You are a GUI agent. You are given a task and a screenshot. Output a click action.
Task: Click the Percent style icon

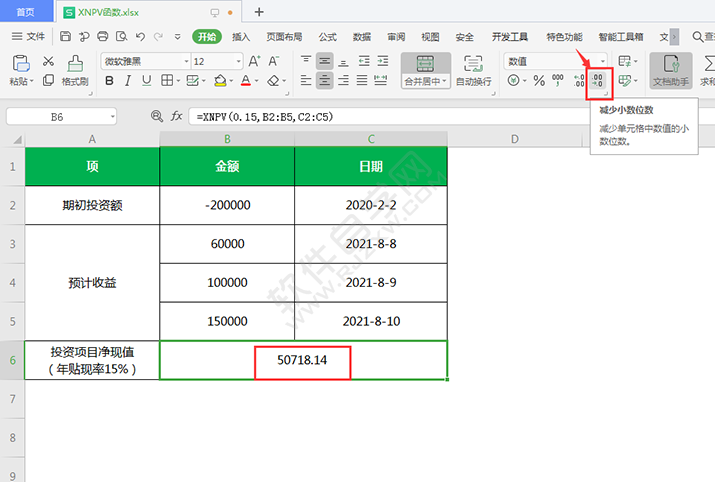[x=539, y=81]
